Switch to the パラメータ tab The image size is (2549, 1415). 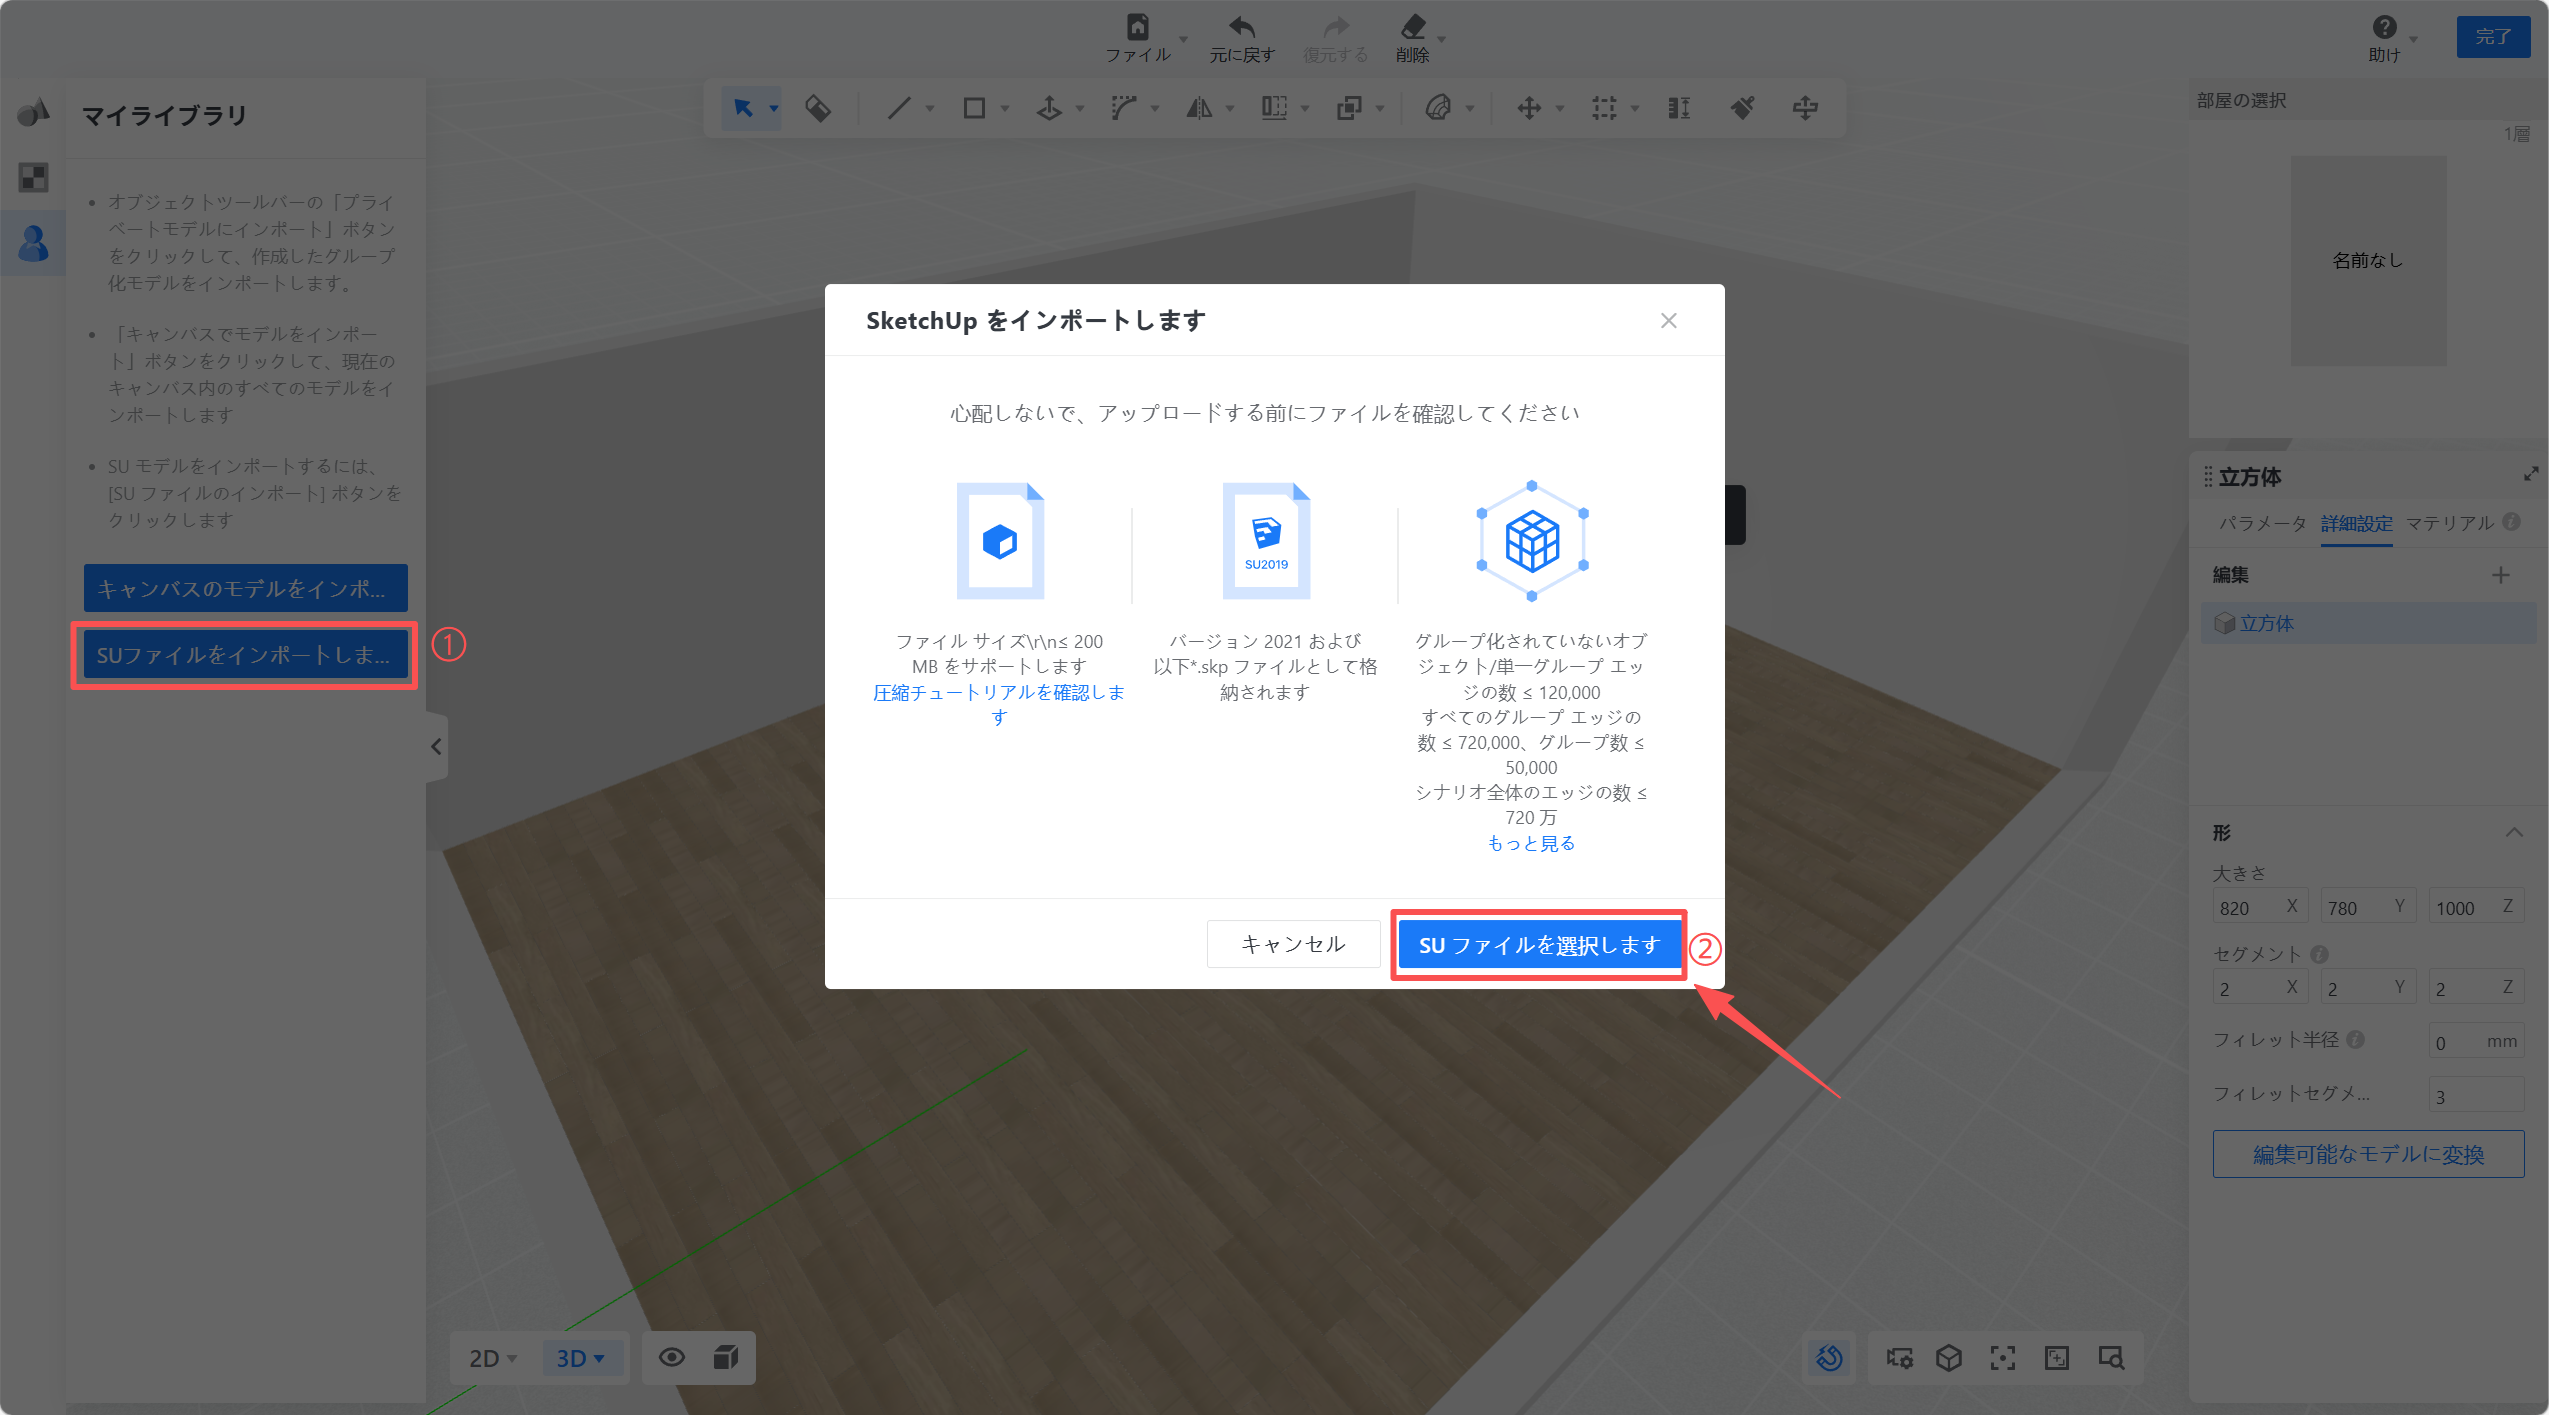(x=2262, y=523)
